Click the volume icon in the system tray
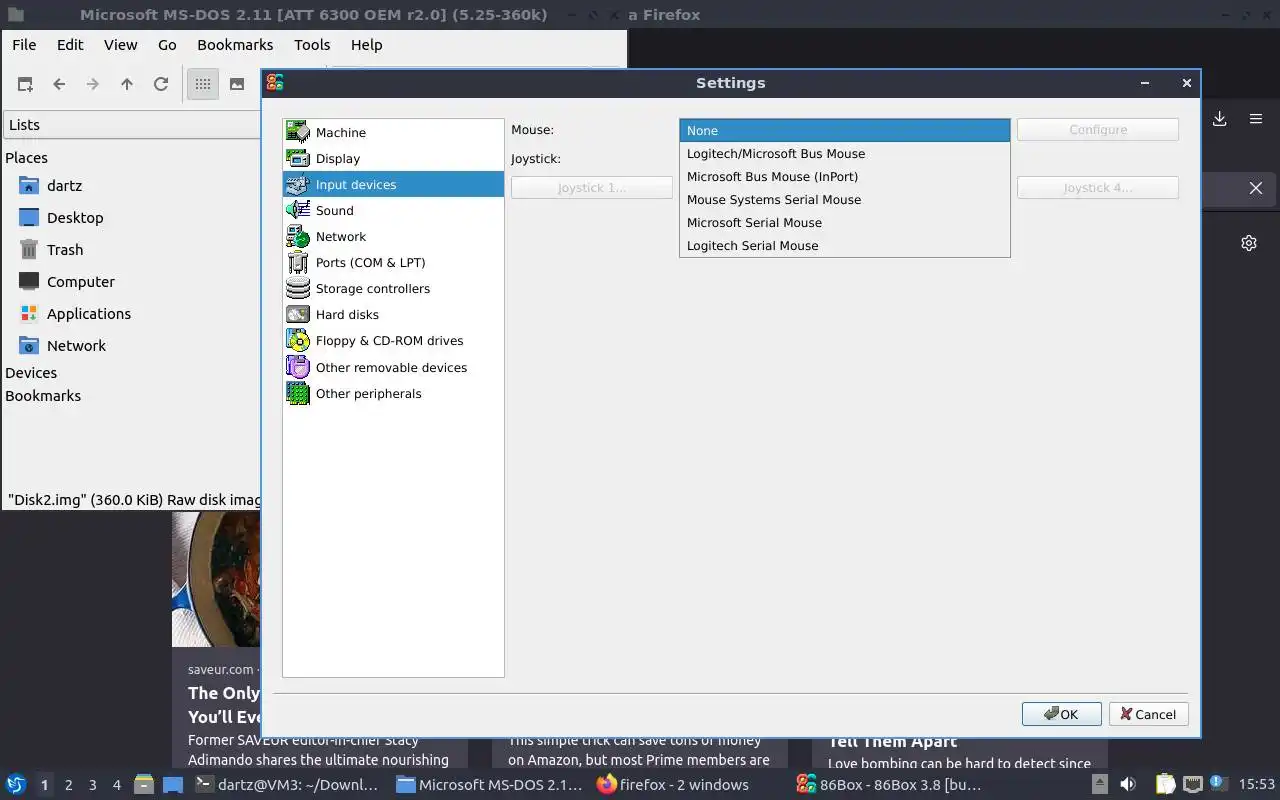This screenshot has height=800, width=1280. tap(1128, 785)
